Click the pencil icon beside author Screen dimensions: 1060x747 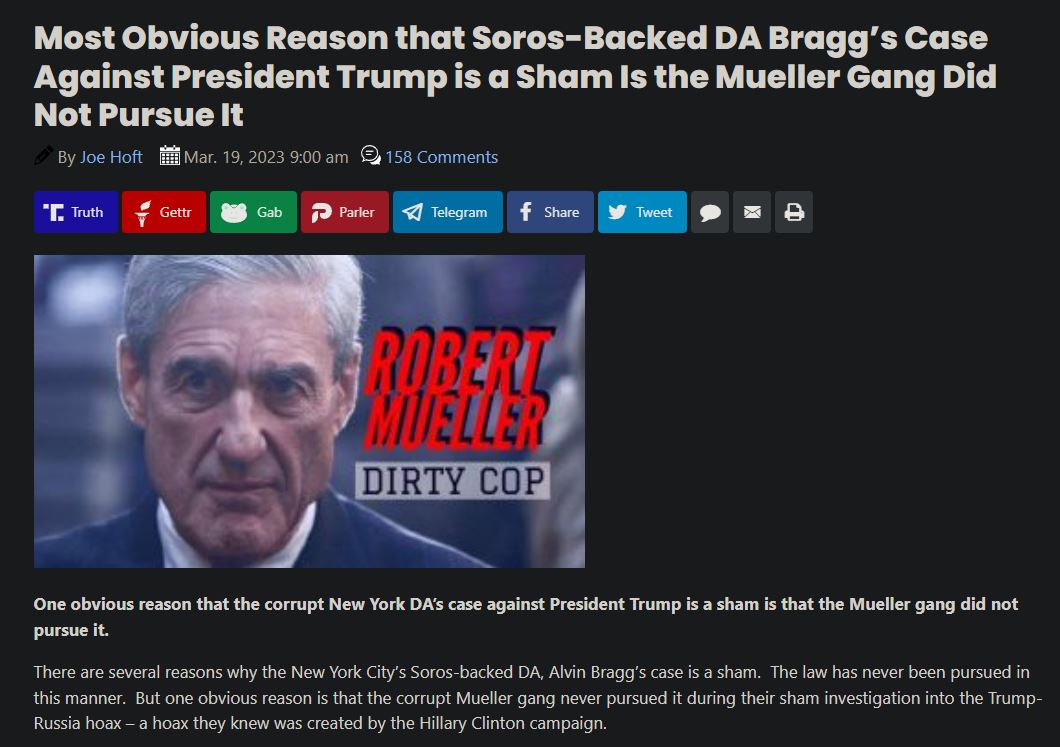coord(43,155)
